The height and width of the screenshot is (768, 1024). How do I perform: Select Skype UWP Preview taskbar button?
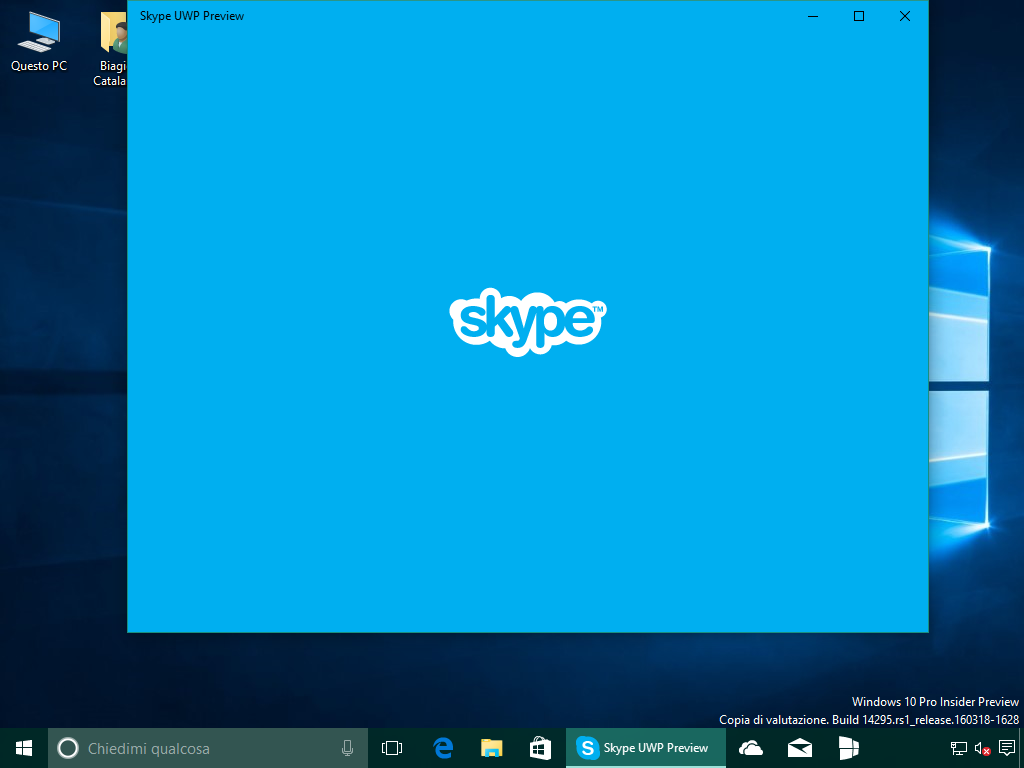646,748
